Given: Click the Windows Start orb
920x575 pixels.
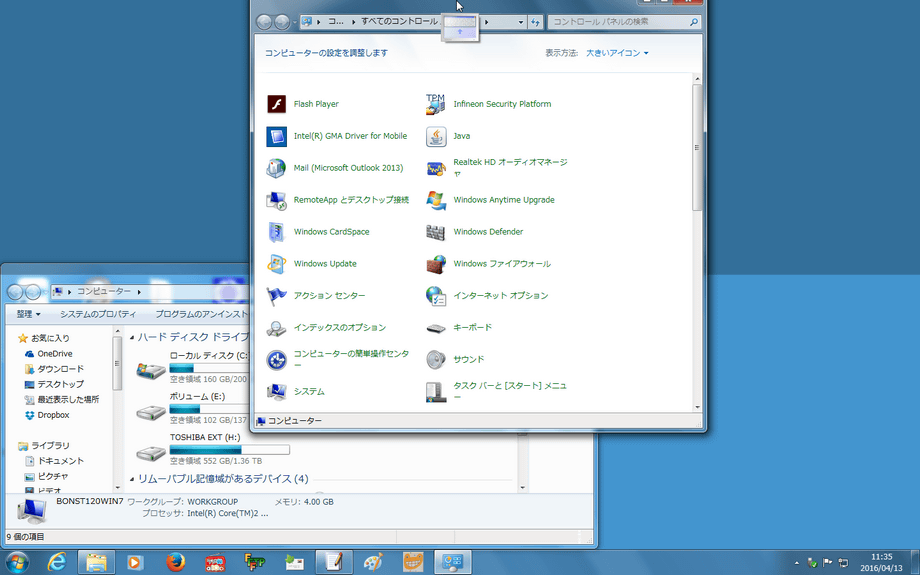Looking at the screenshot, I should point(16,563).
